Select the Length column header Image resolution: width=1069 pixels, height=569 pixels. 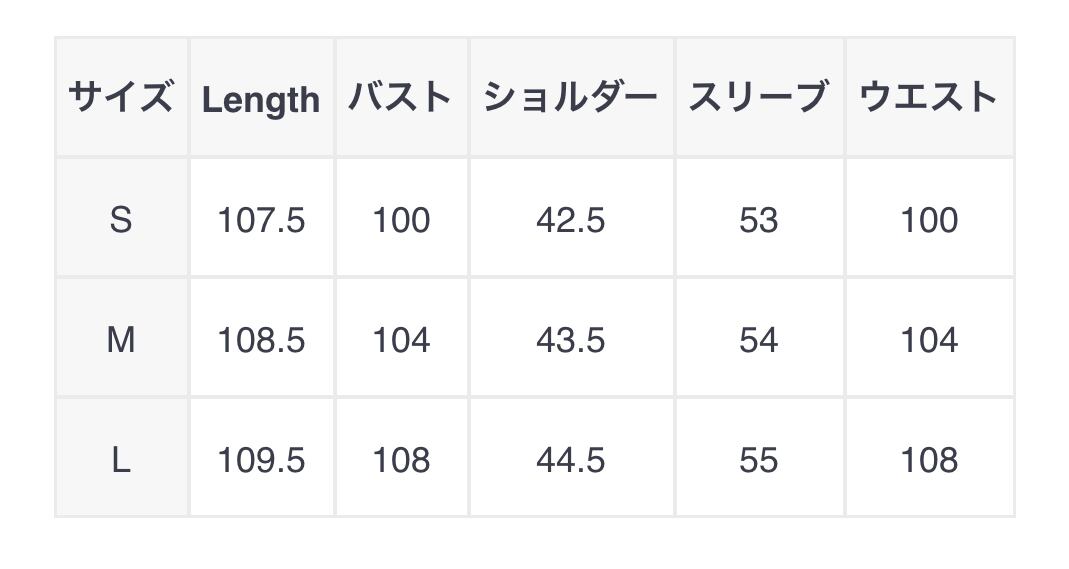click(261, 99)
